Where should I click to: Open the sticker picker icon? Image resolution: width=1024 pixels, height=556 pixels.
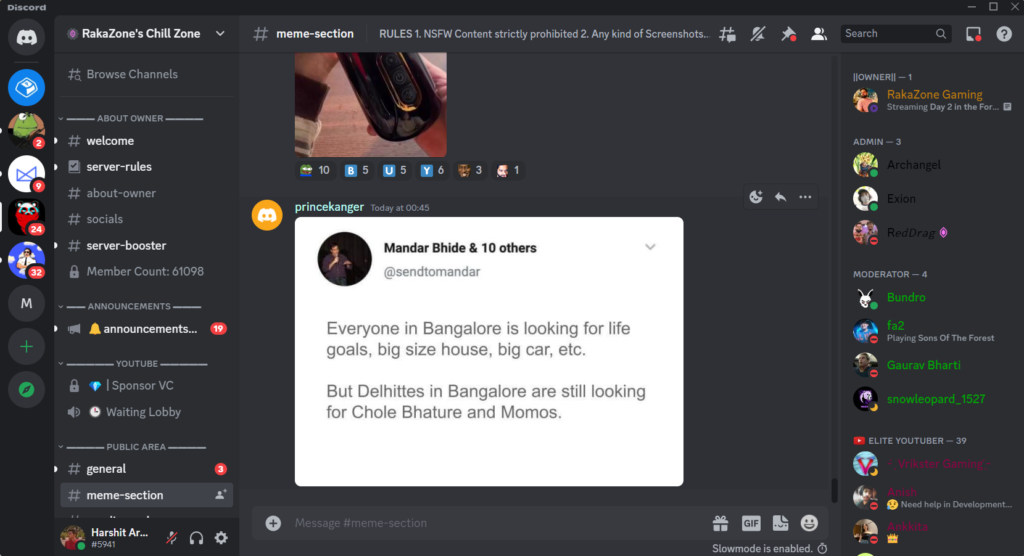[x=780, y=523]
